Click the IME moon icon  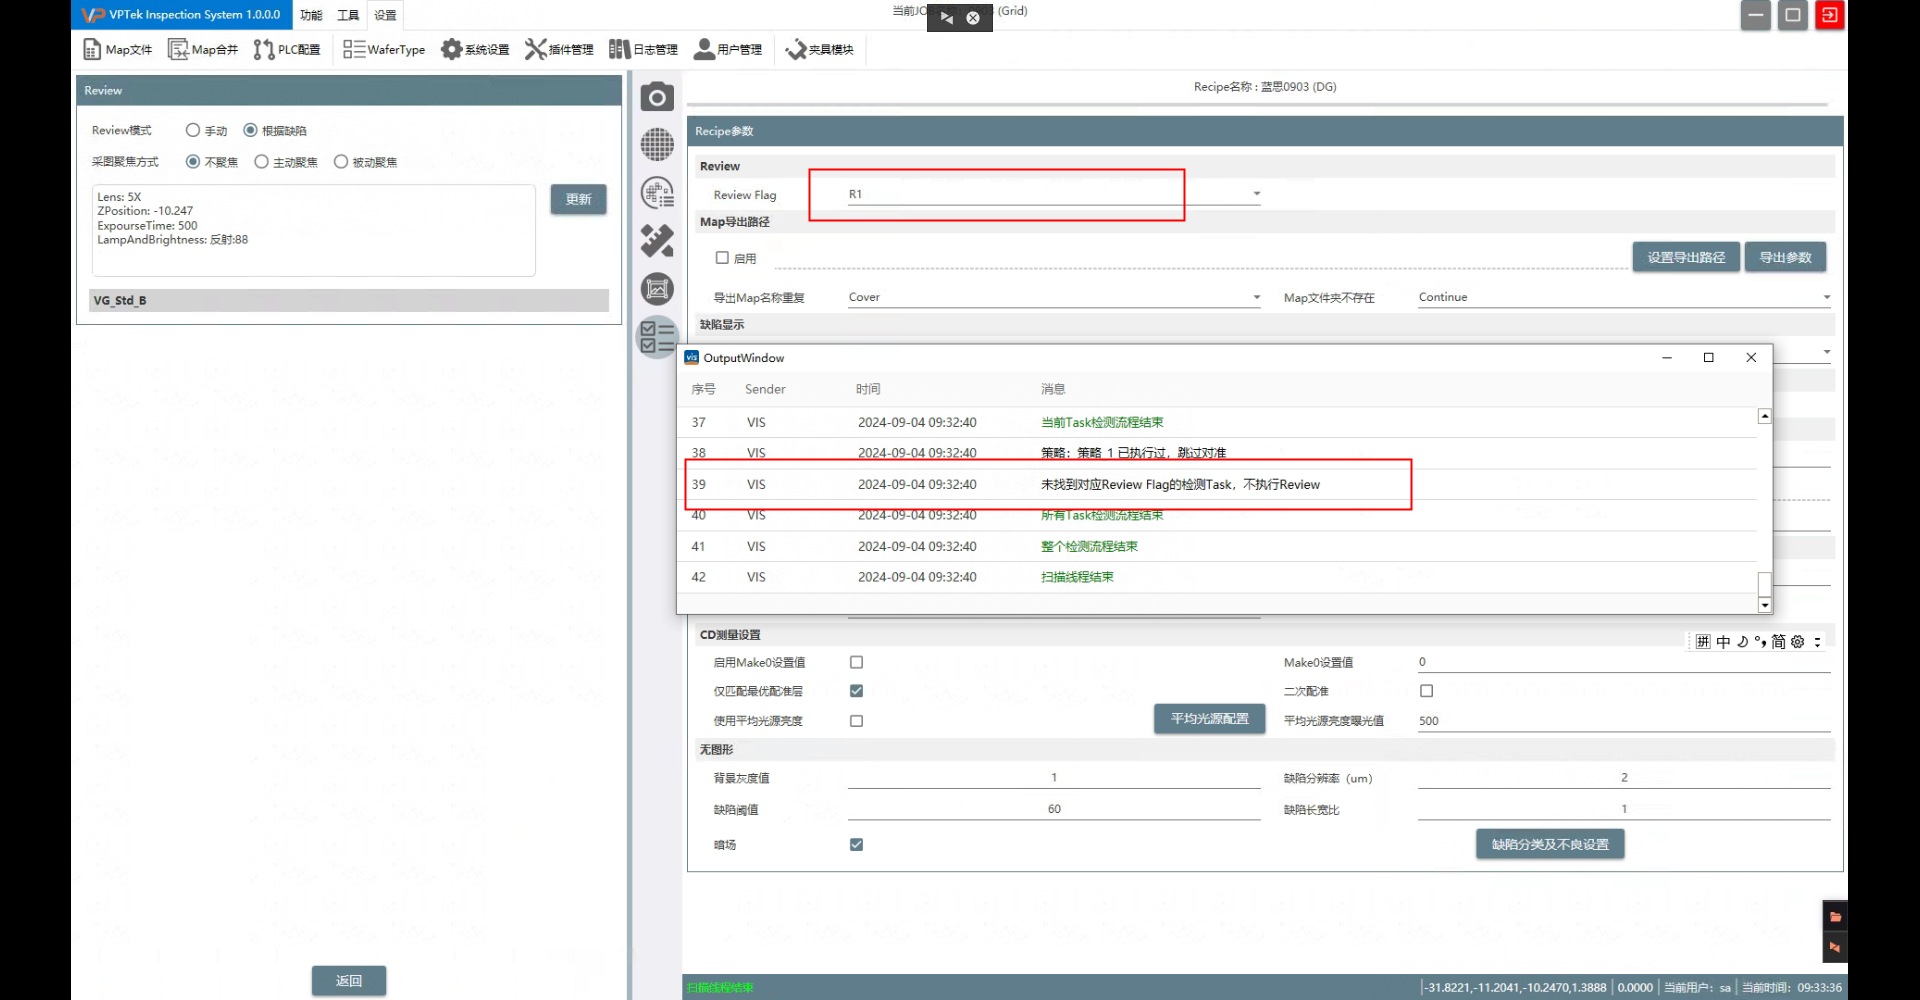click(x=1742, y=642)
